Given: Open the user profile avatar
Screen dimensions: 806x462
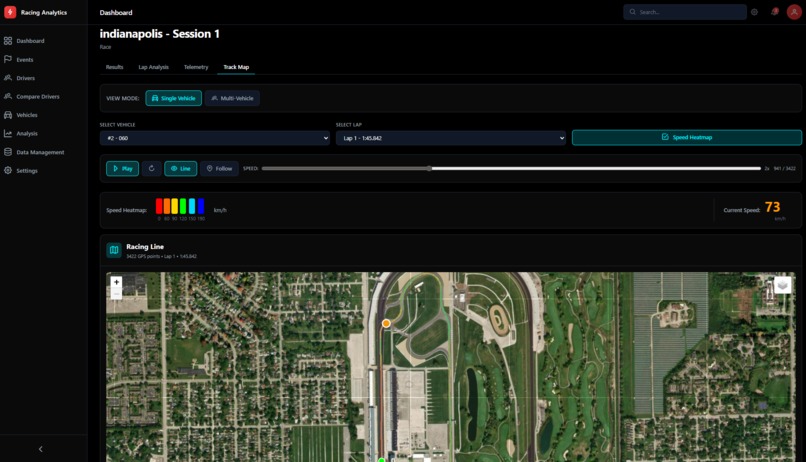Looking at the screenshot, I should 794,12.
